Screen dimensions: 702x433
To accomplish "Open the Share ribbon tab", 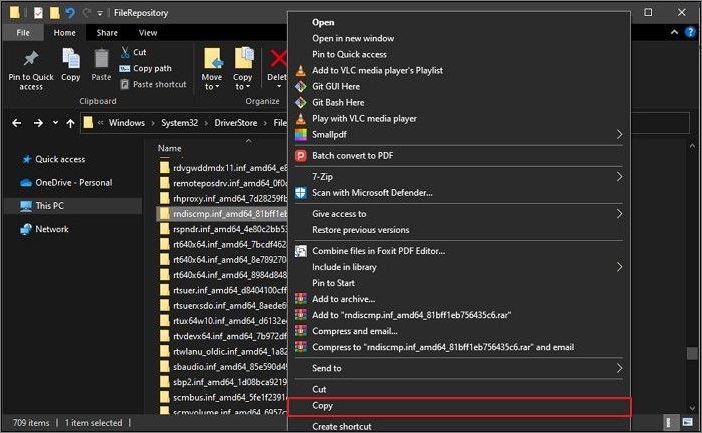I will point(107,33).
